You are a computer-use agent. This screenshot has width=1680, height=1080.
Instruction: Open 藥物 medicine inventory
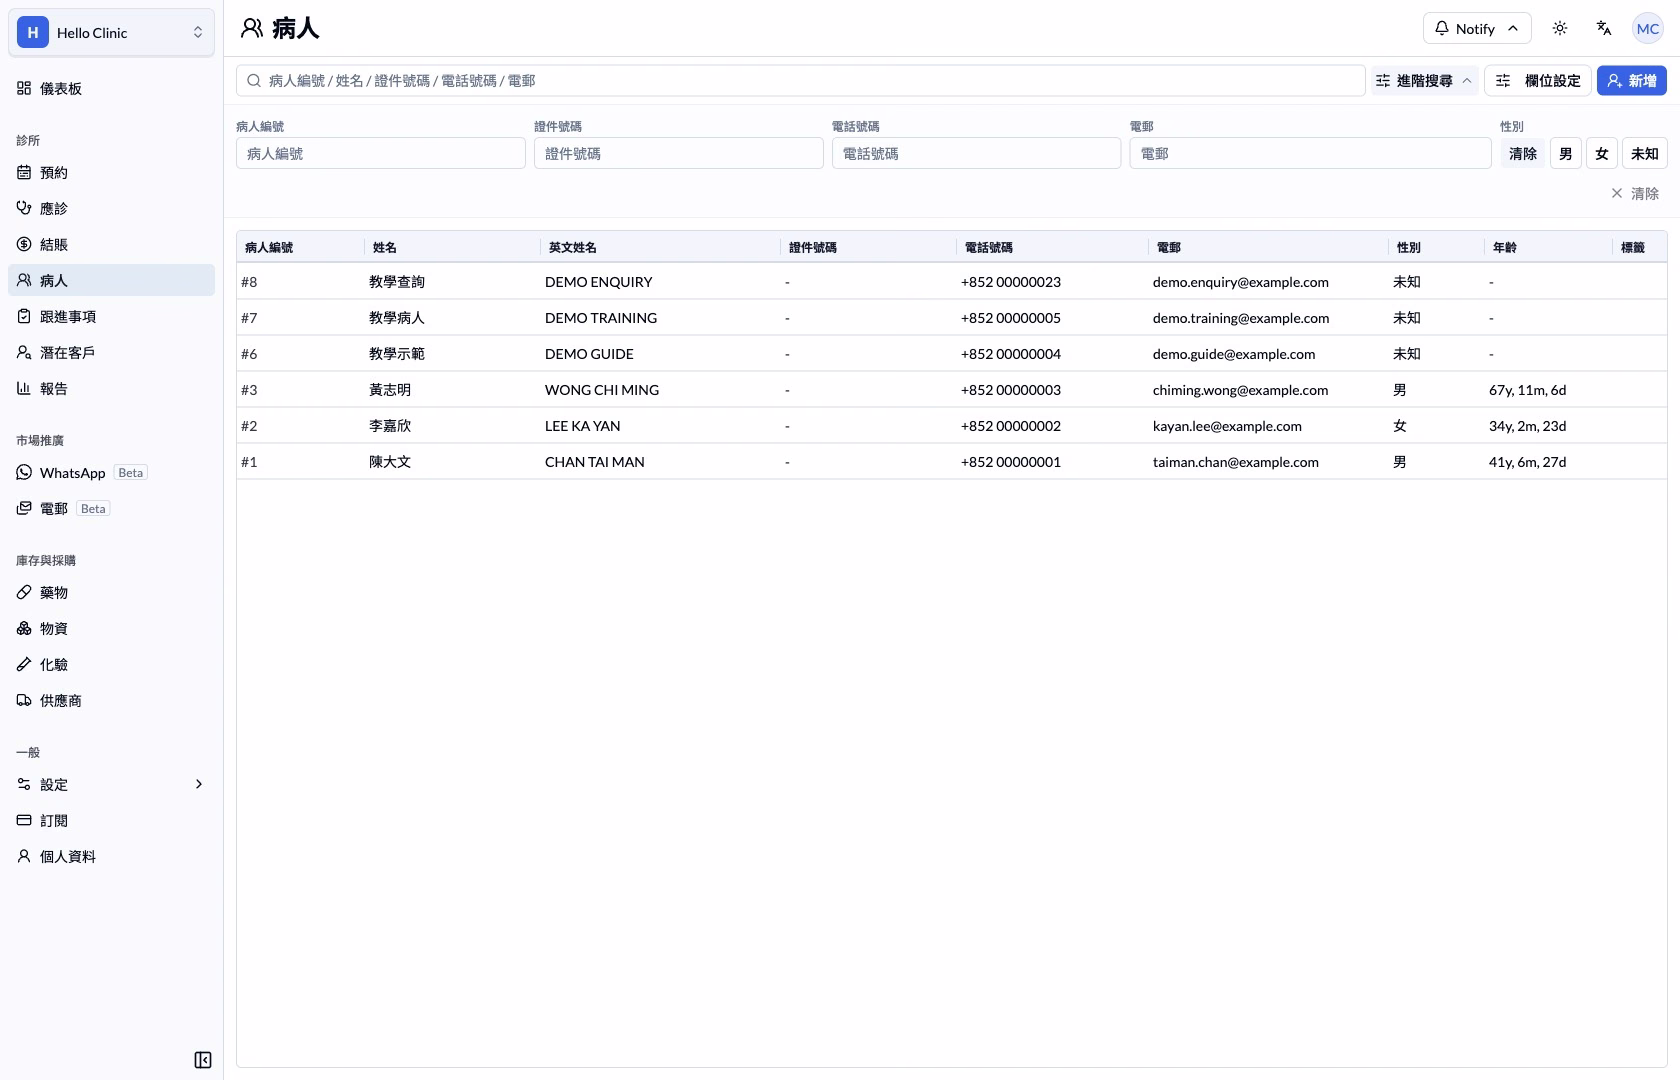pos(111,592)
